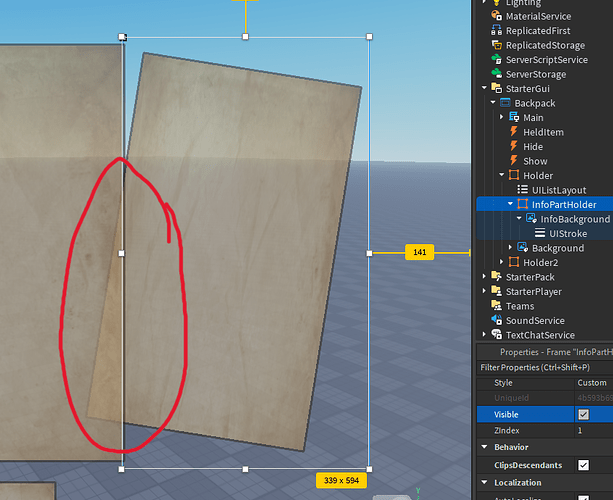
Task: Expand the TextChatService tree node
Action: (x=484, y=334)
